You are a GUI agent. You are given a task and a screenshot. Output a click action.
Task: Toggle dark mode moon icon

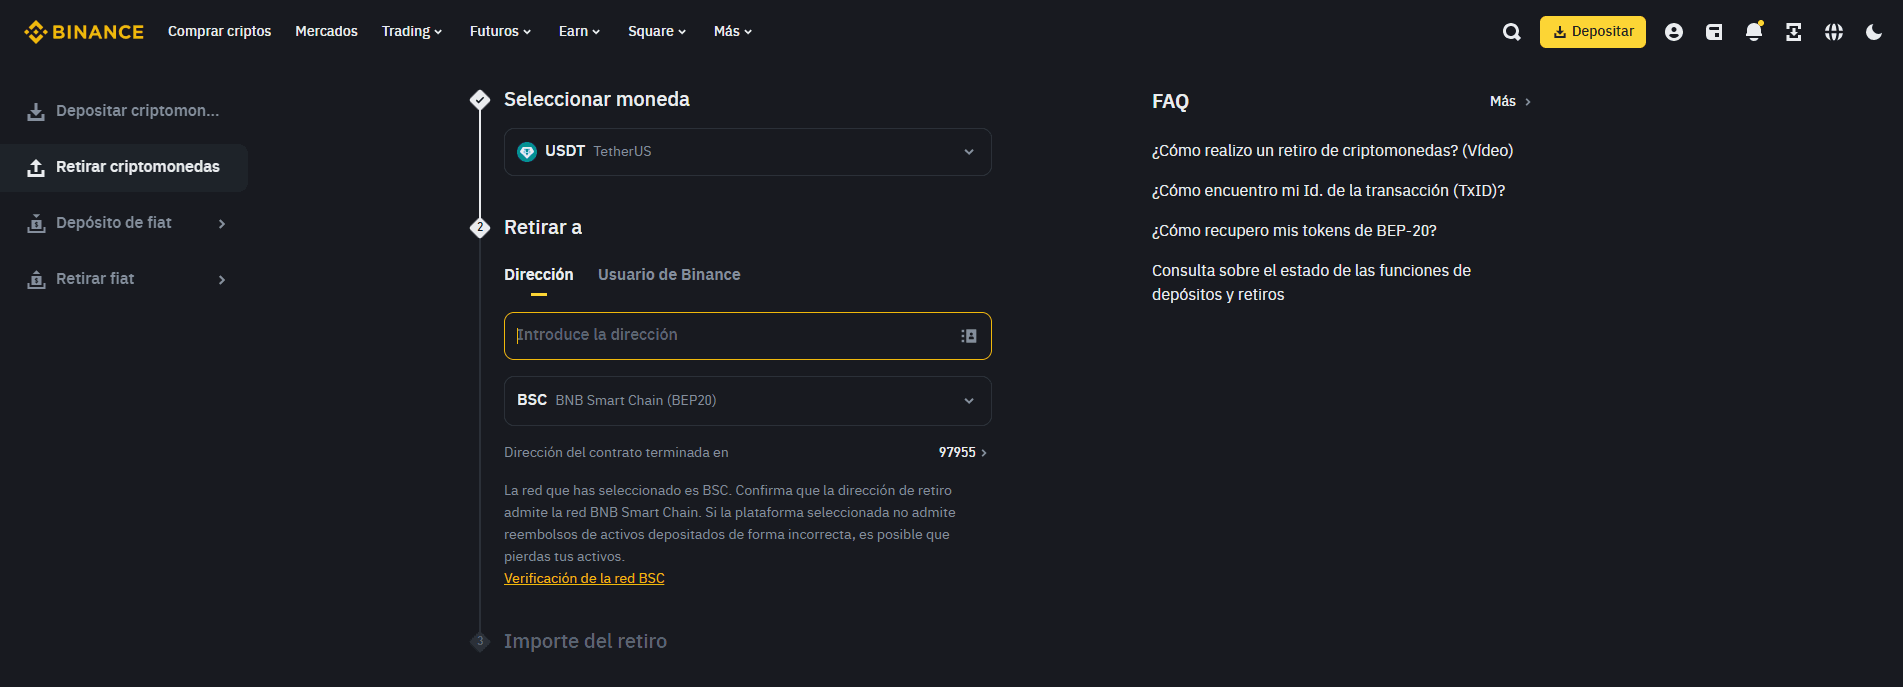coord(1874,32)
